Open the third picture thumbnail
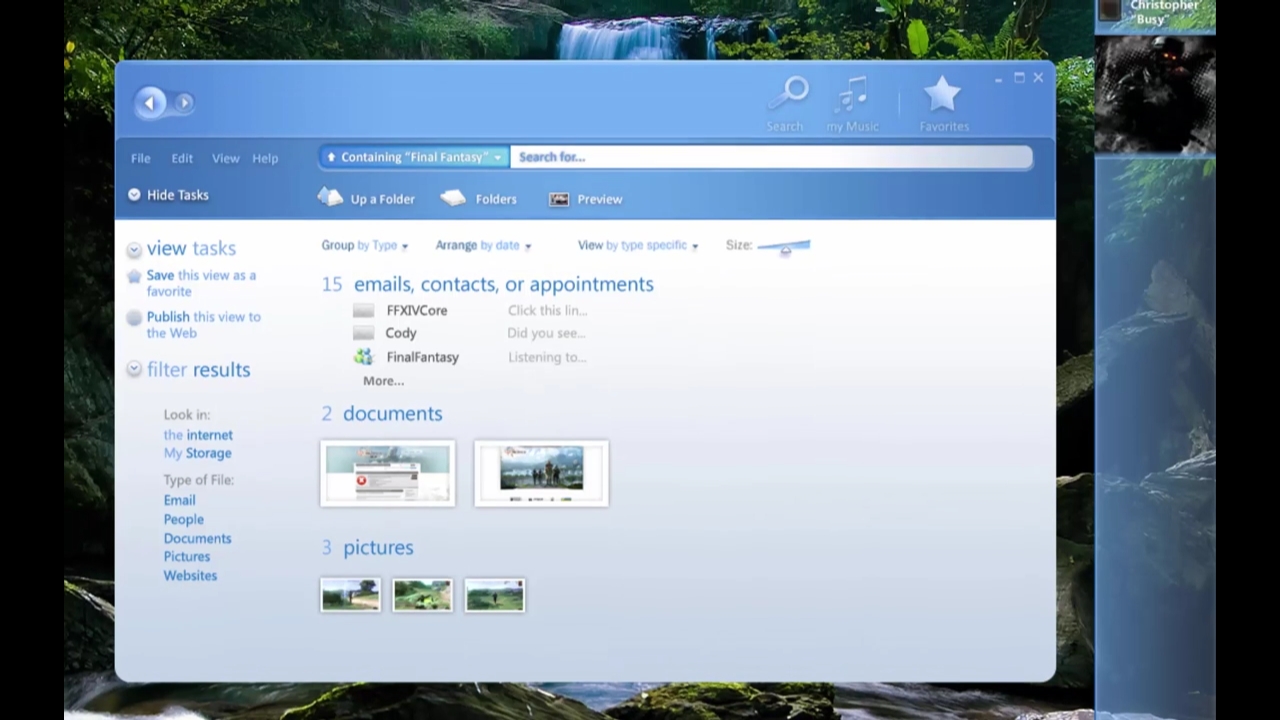The image size is (1280, 720). pyautogui.click(x=495, y=595)
